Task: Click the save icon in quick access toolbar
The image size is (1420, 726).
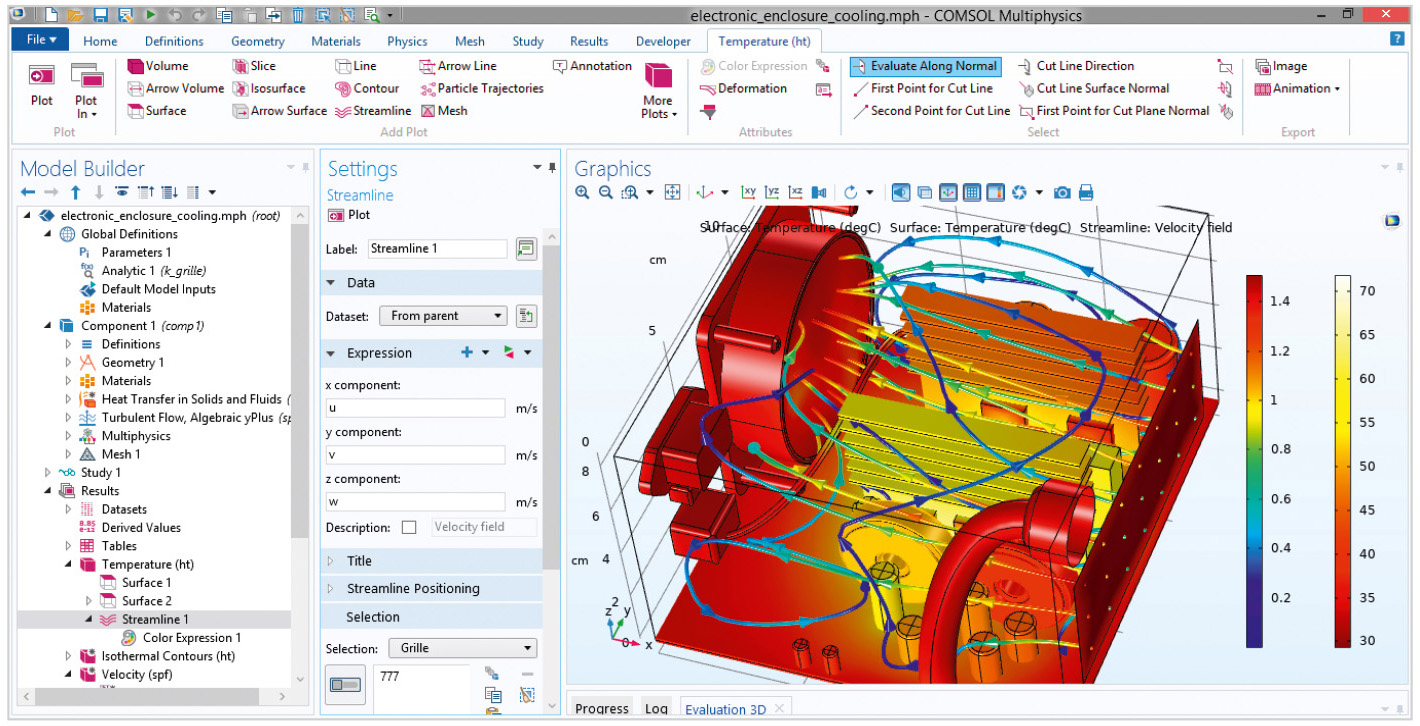Action: [101, 15]
